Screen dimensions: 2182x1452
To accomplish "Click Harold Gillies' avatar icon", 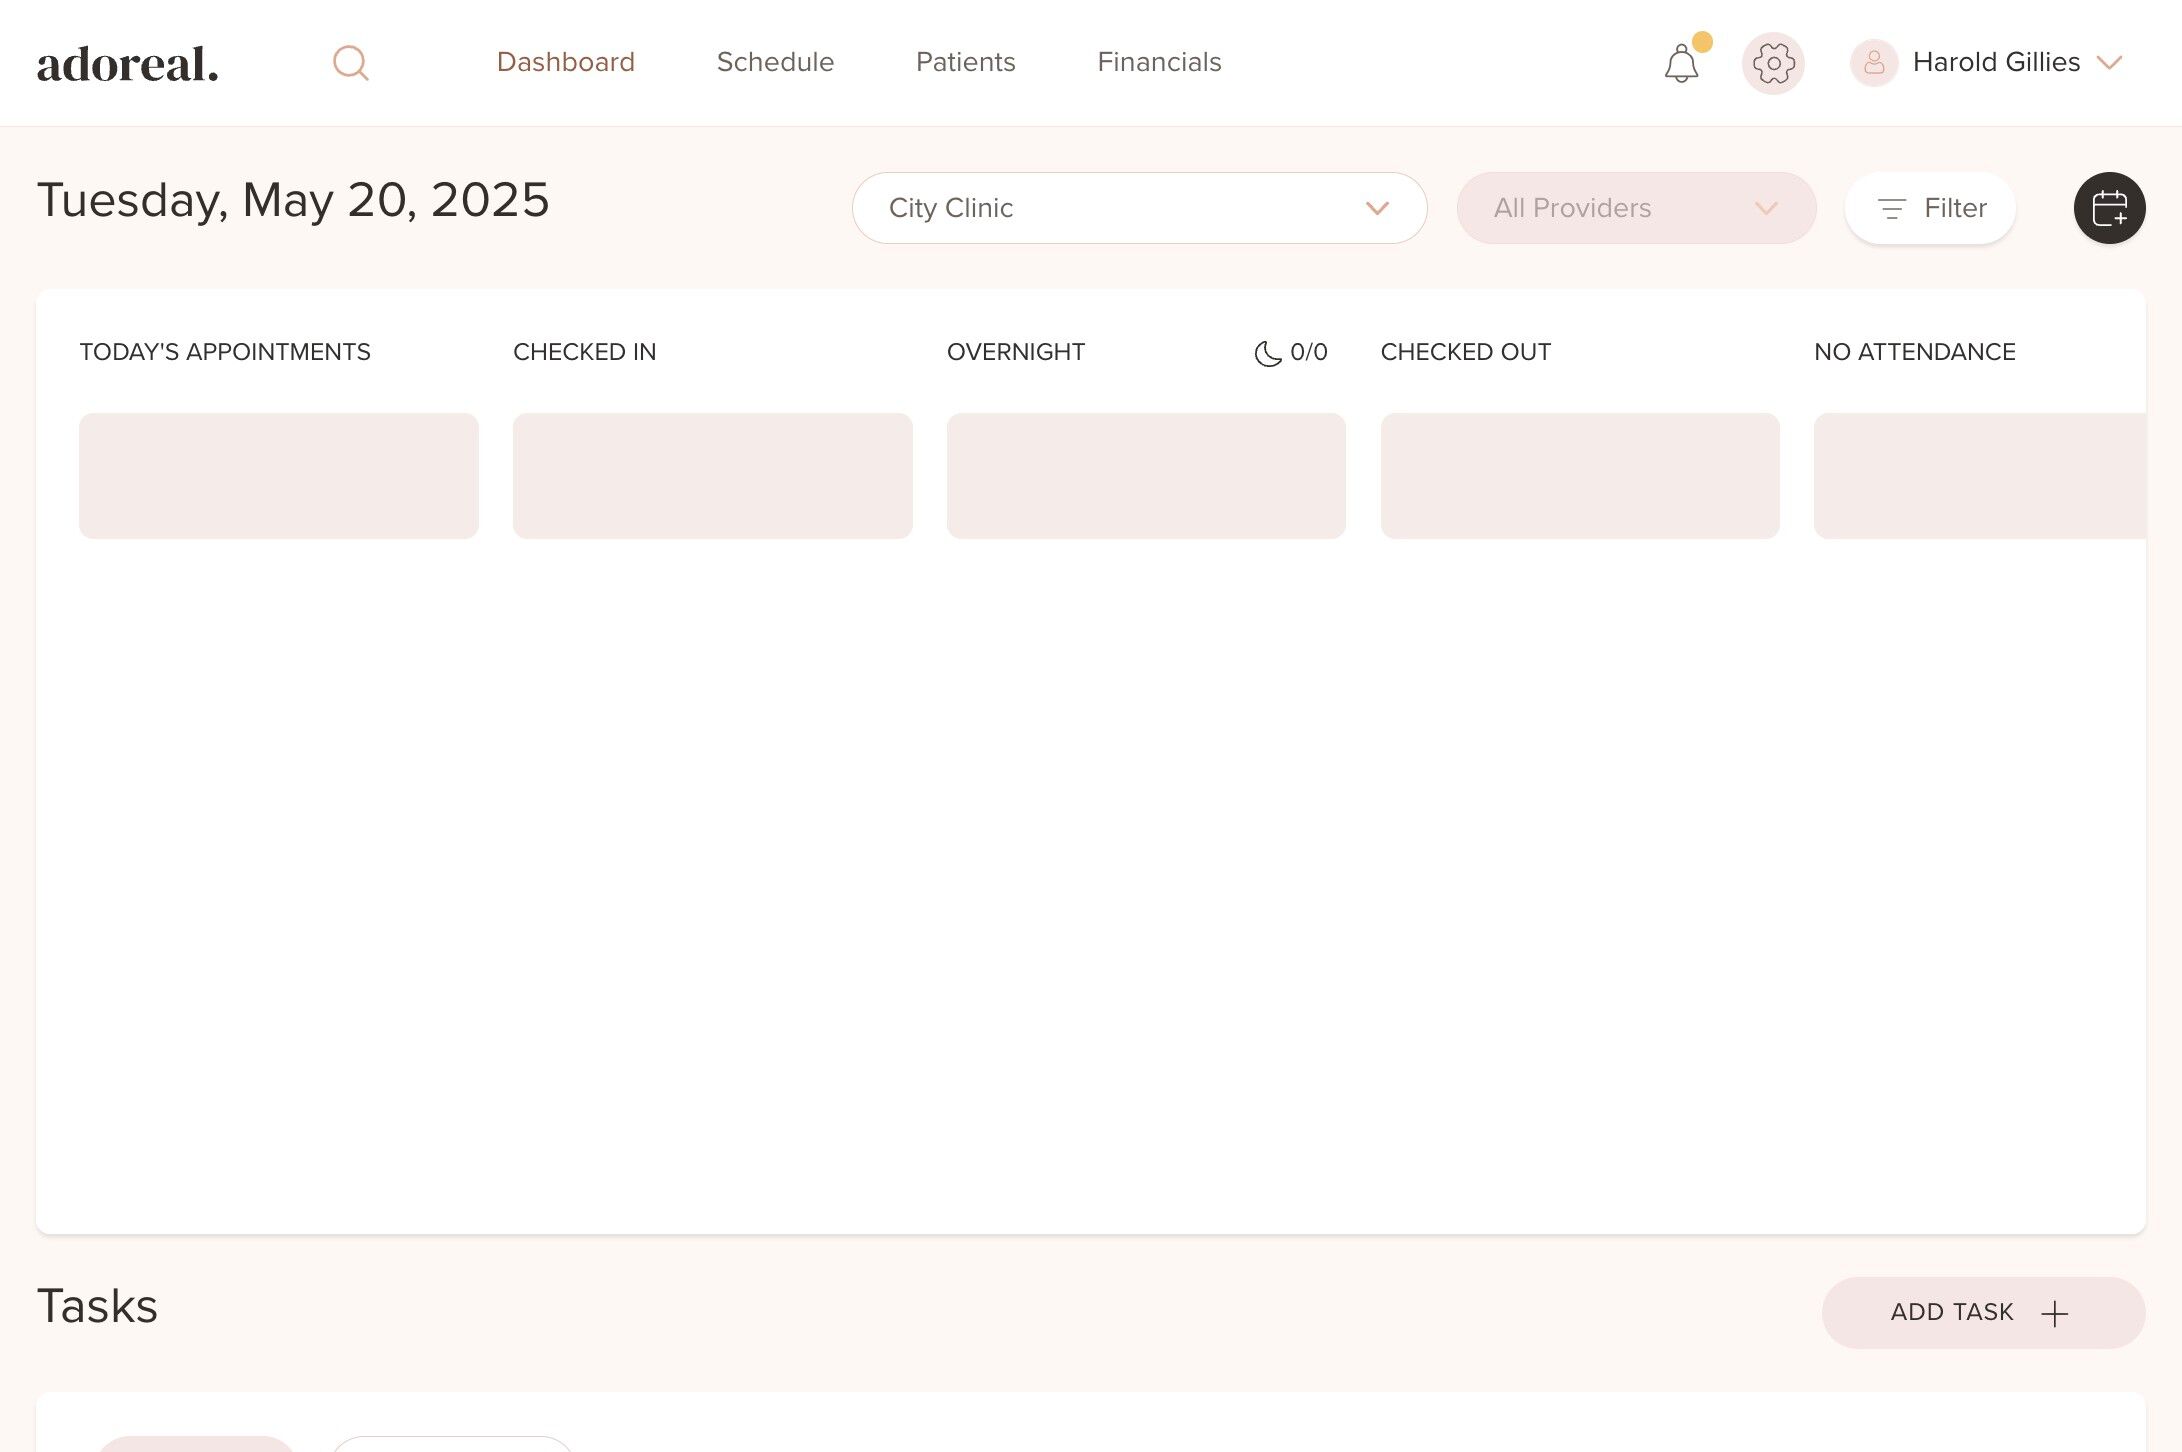I will click(x=1873, y=63).
